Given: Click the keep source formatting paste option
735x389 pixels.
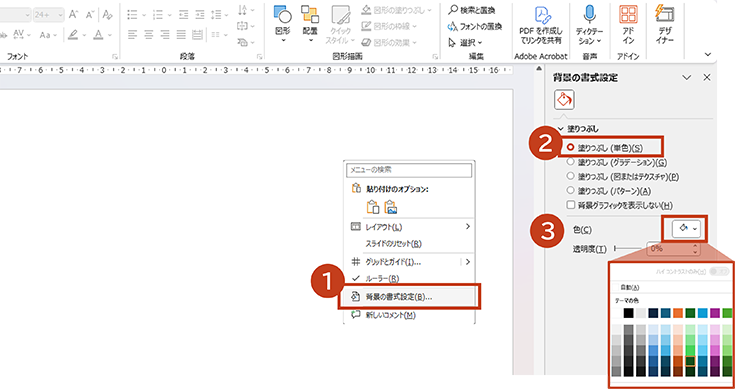Looking at the screenshot, I should [373, 207].
